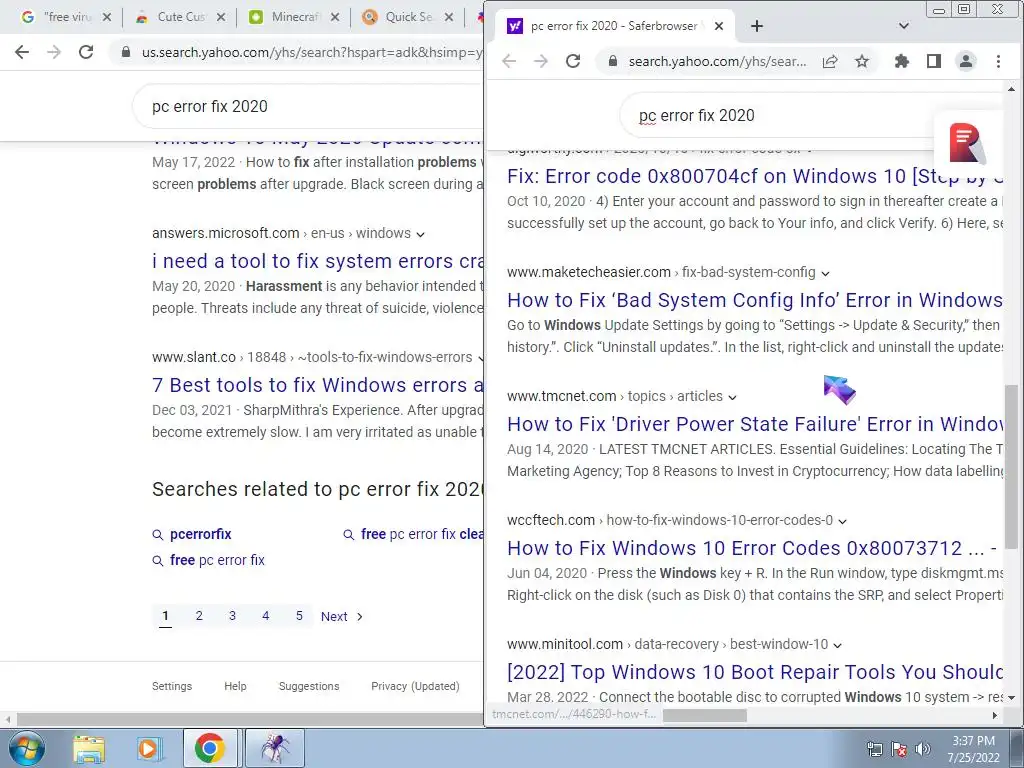Open Chrome three-dot menu in right window
This screenshot has width=1024, height=768.
click(x=998, y=61)
